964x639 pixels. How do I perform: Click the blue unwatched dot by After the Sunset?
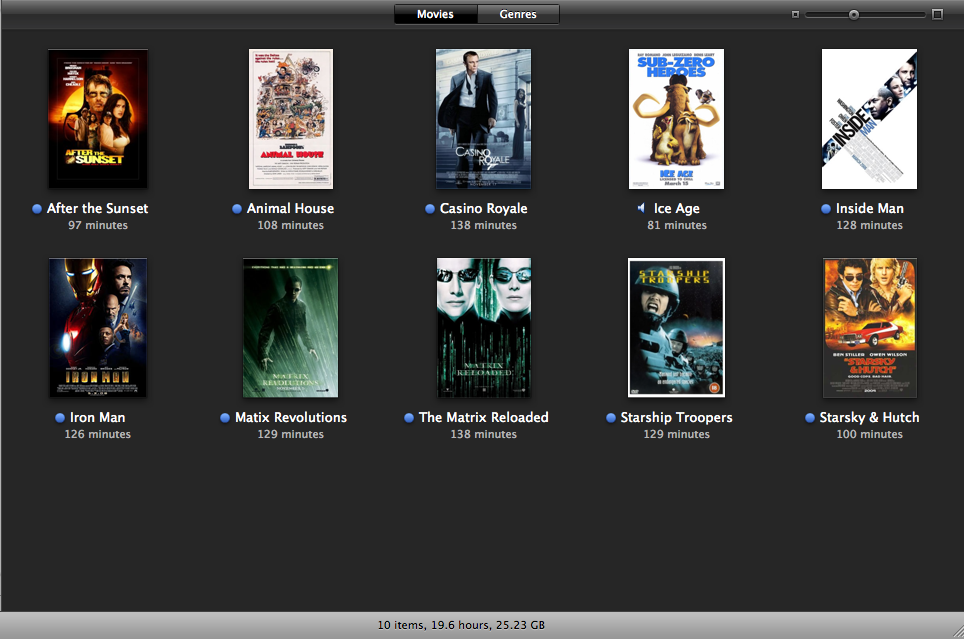coord(37,209)
